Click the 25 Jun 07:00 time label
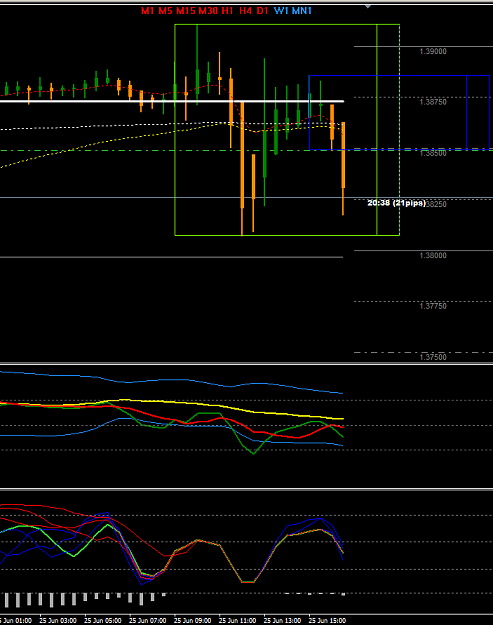Screen dimensions: 493x625 pos(147,621)
